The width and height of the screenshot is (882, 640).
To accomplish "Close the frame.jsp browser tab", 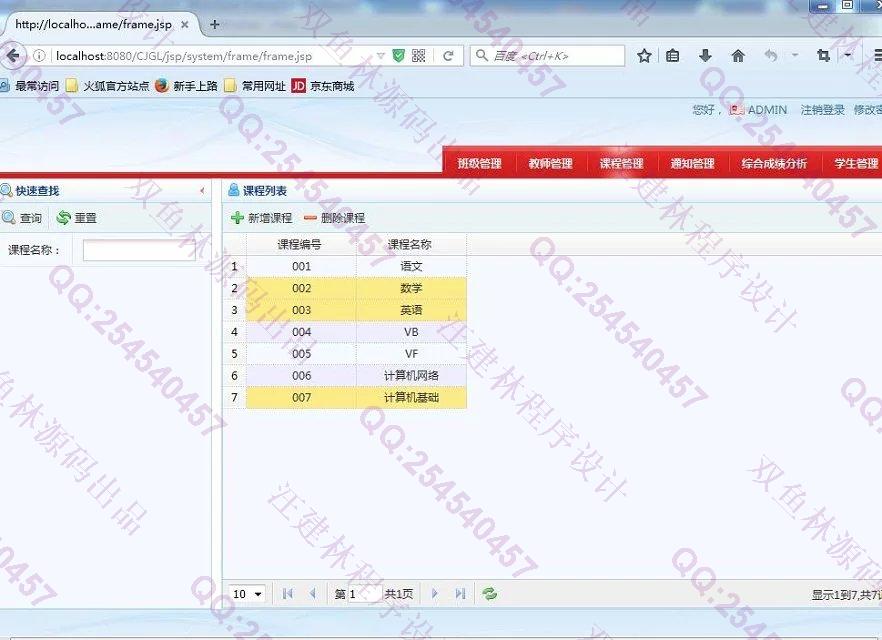I will tap(184, 25).
